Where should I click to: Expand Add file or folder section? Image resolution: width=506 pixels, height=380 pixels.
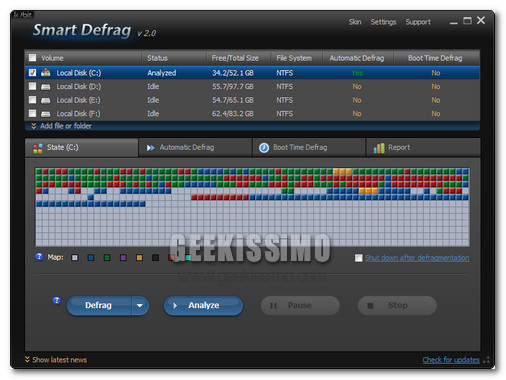[x=61, y=126]
